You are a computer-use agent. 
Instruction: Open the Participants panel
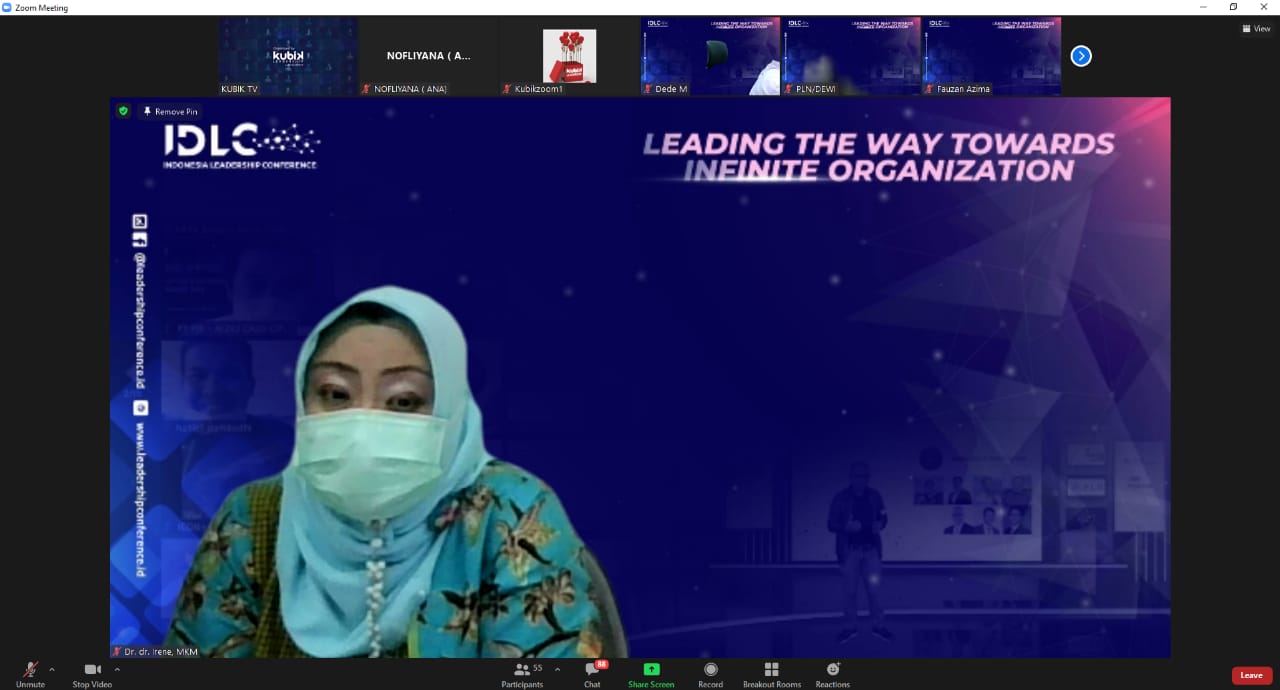522,674
